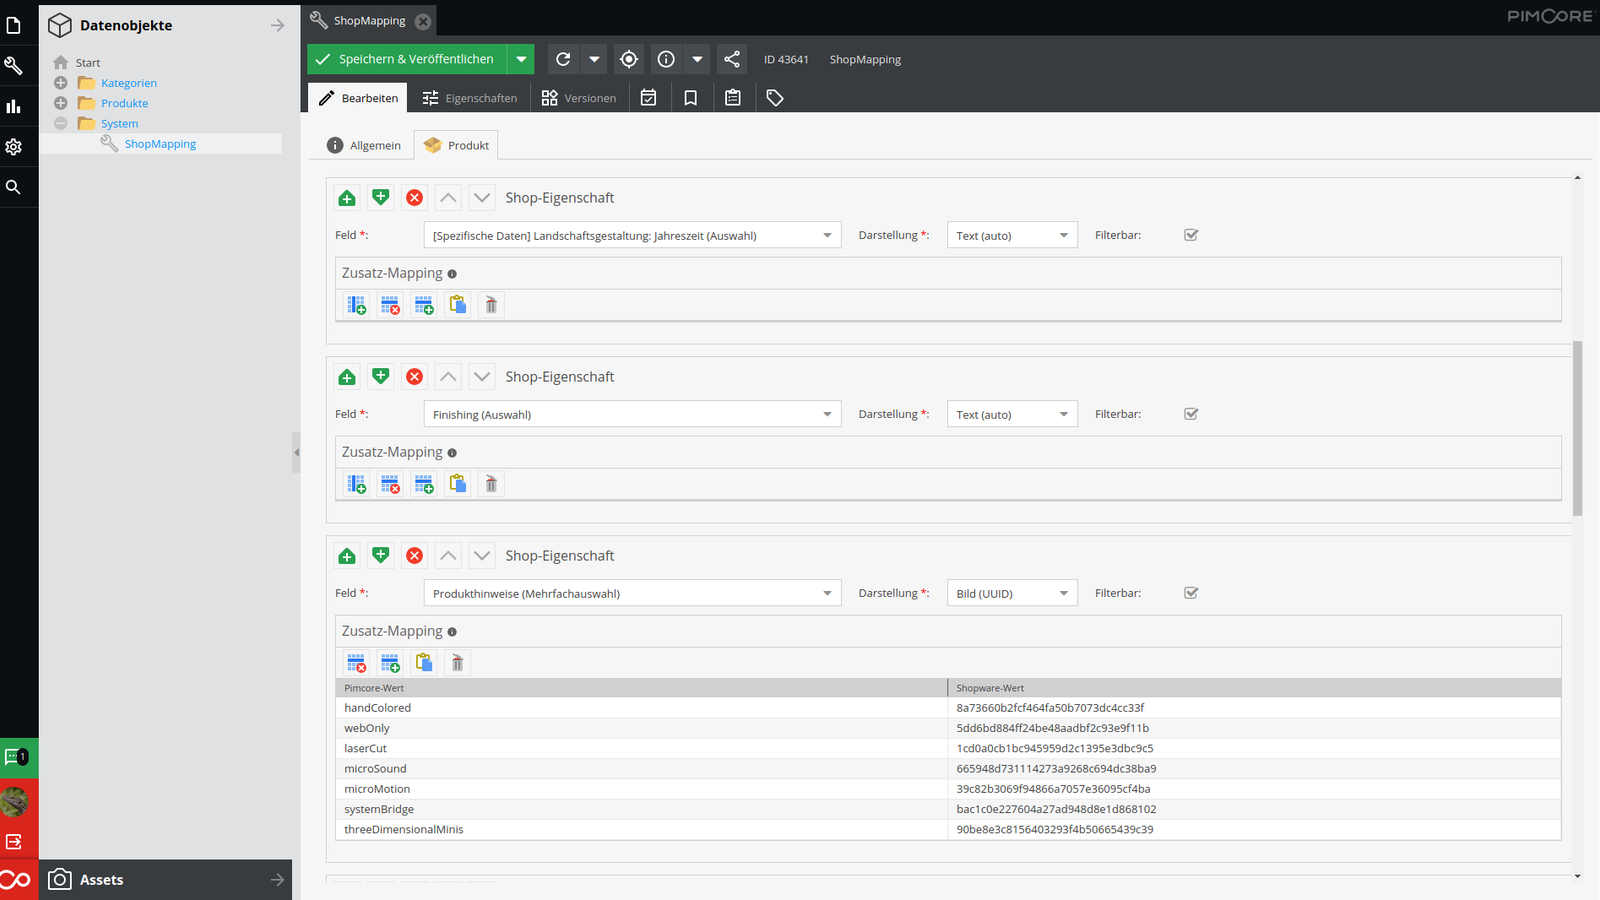Add column in Jahreszeit Zusatz-Mapping table
The height and width of the screenshot is (900, 1600).
point(357,305)
